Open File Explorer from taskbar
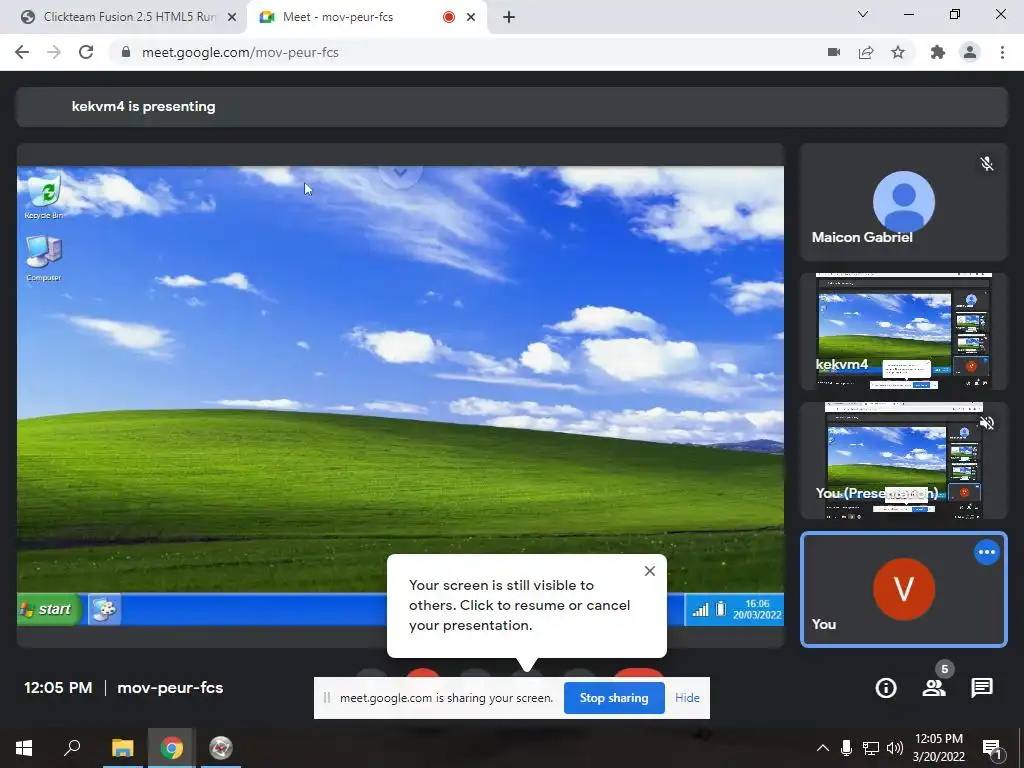Viewport: 1024px width, 768px height. click(x=122, y=748)
